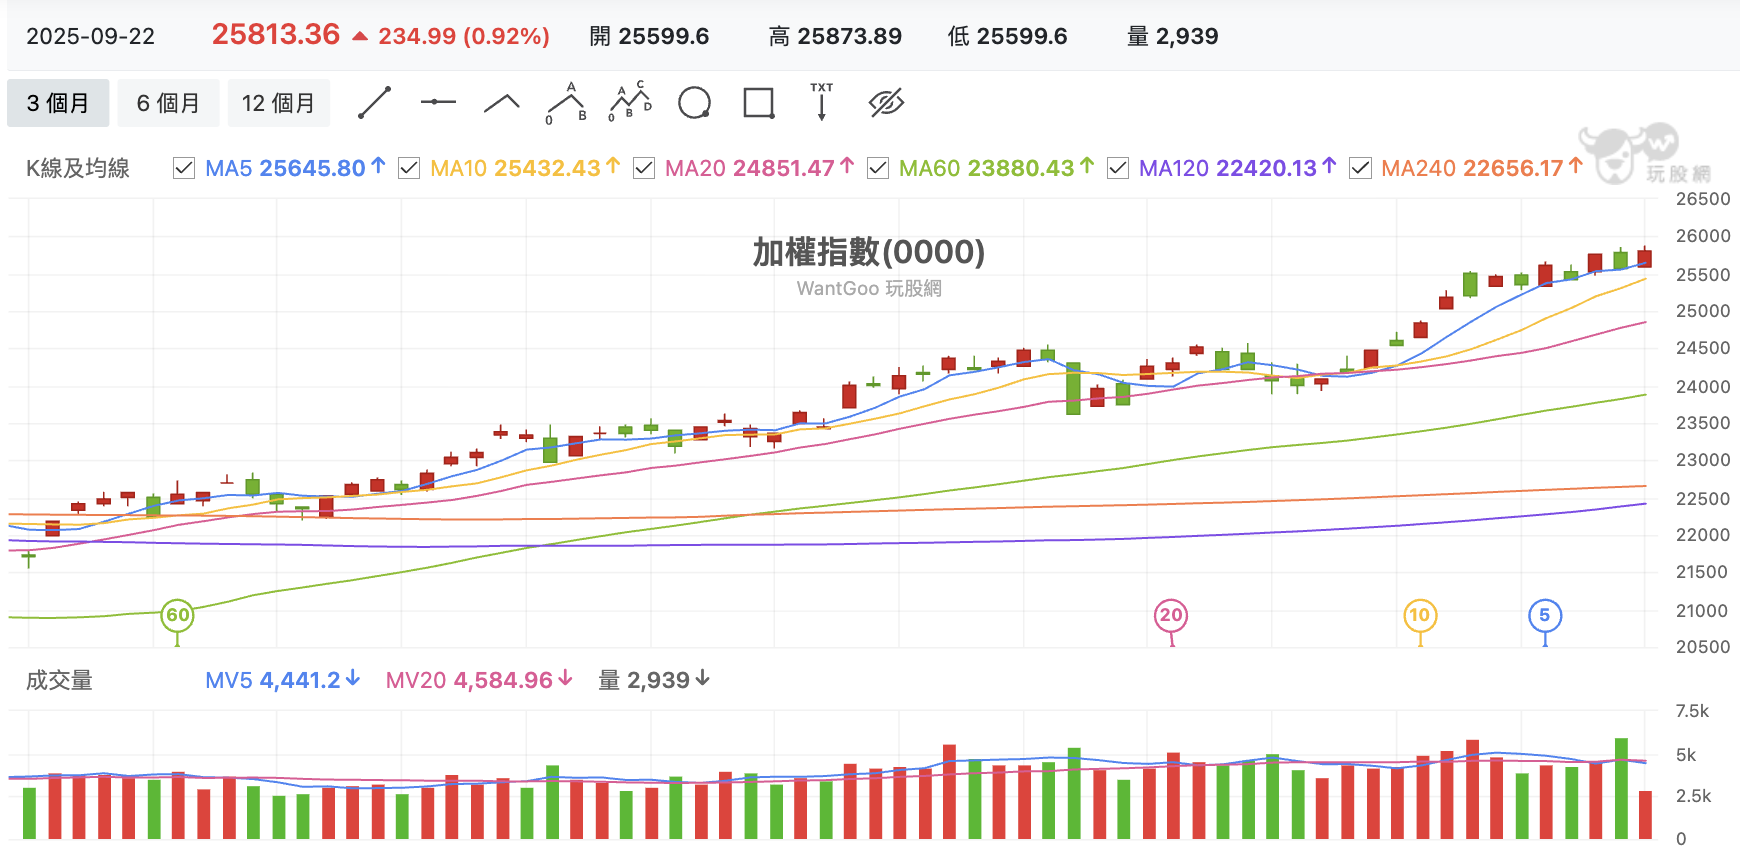Toggle drawings visibility eye icon
Screen dimensions: 1740x856
(886, 103)
